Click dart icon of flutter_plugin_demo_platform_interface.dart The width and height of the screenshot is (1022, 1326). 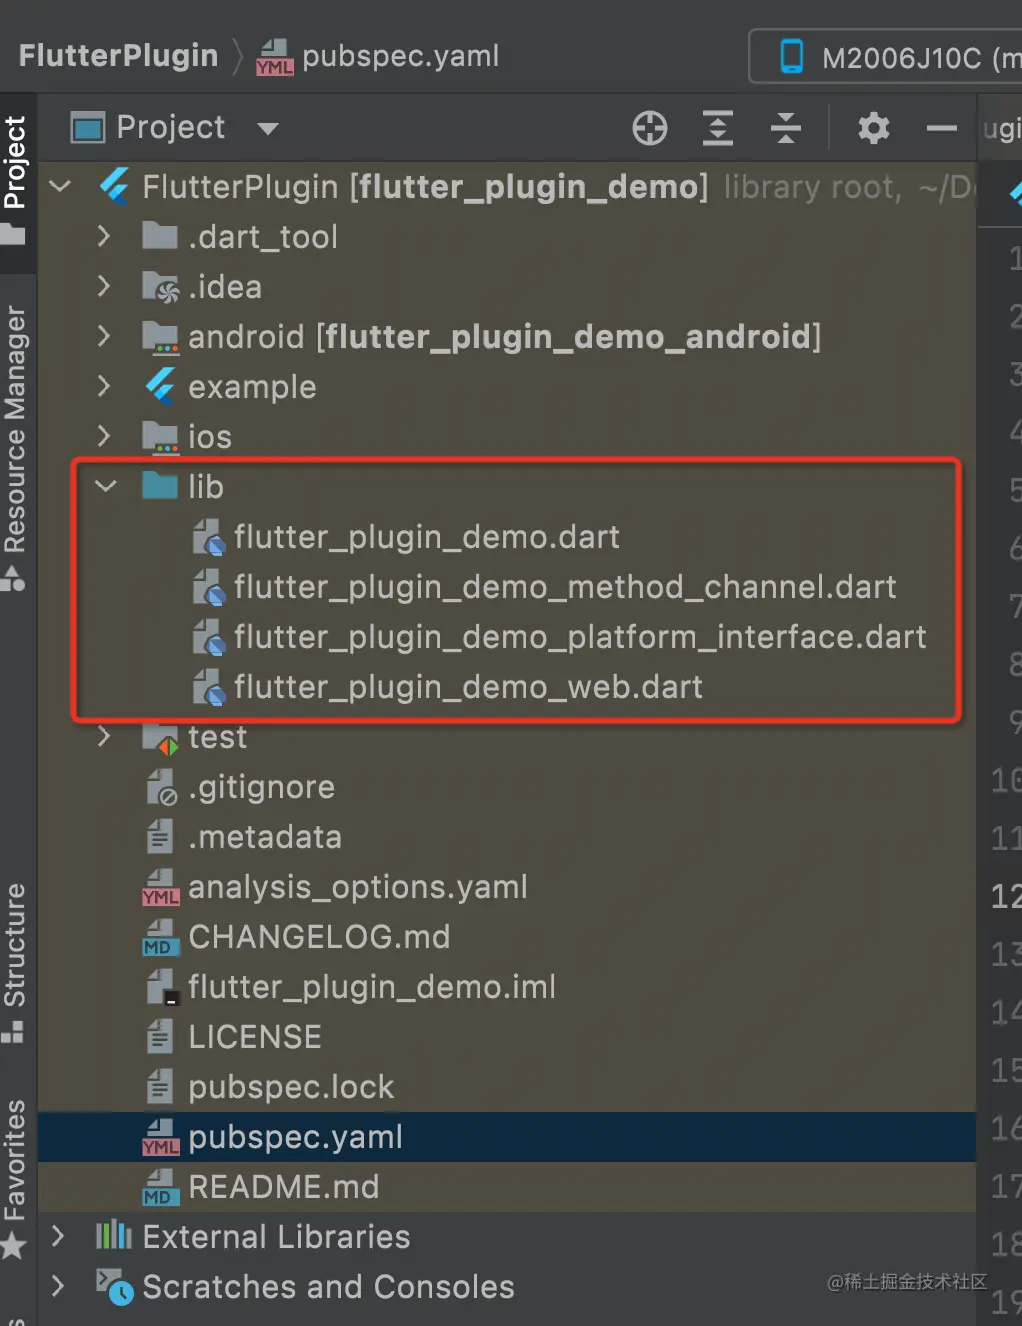point(208,637)
